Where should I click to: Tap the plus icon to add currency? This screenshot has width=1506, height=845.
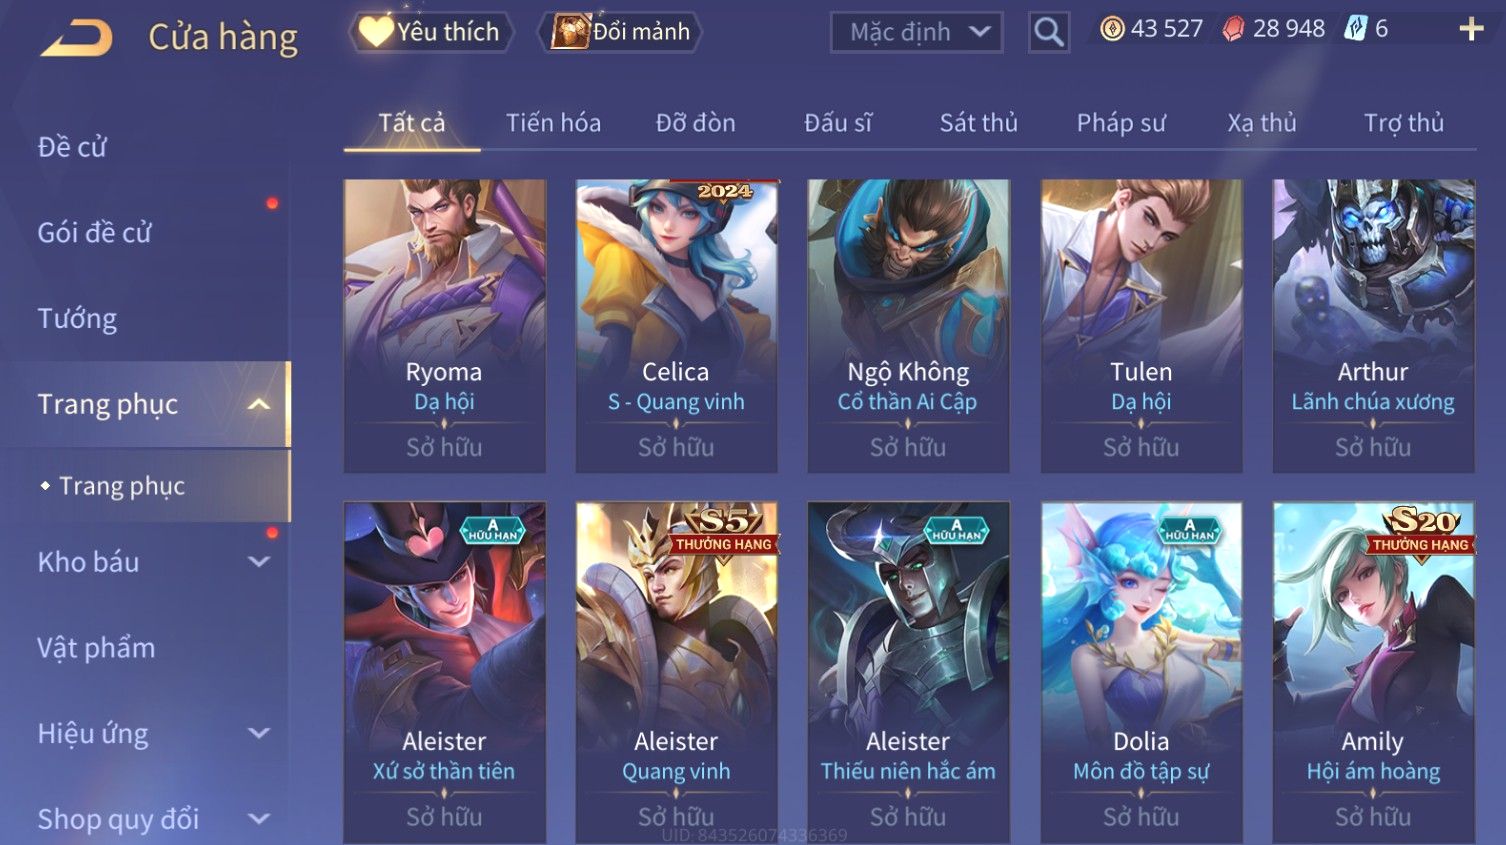point(1471,29)
